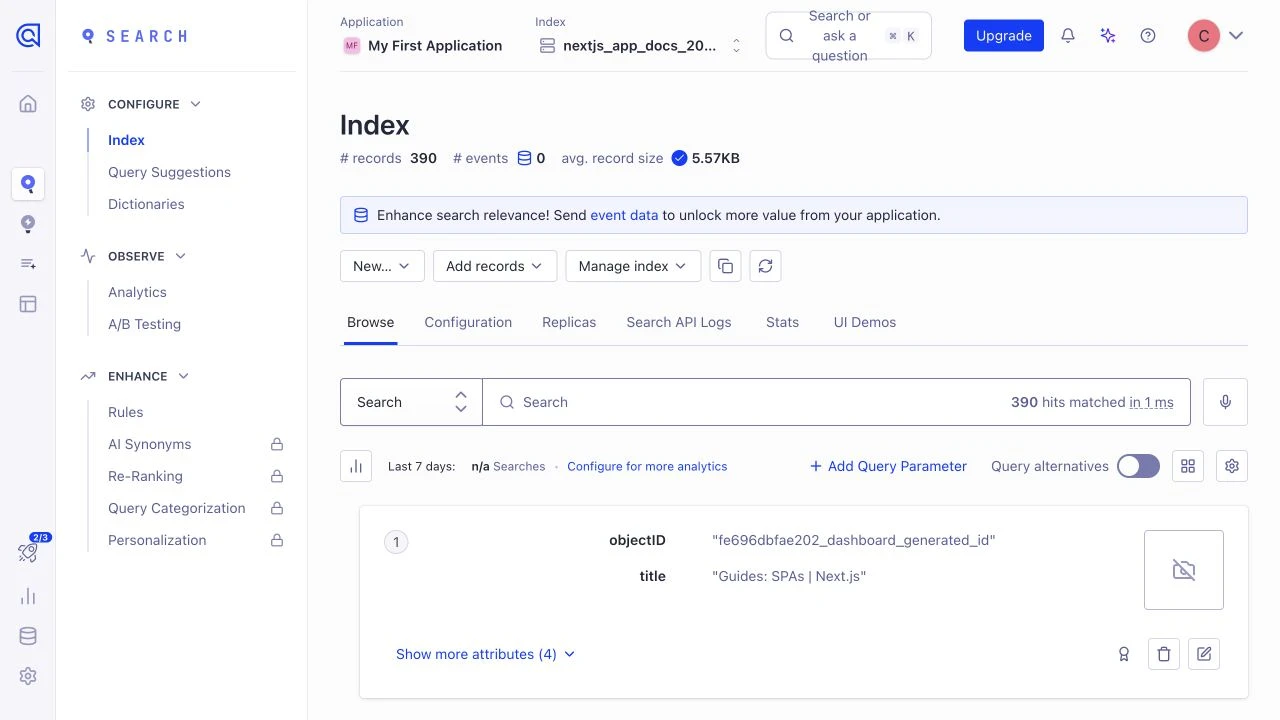The image size is (1280, 720).
Task: Open the index selector nextjs_app_docs
Action: [x=642, y=46]
